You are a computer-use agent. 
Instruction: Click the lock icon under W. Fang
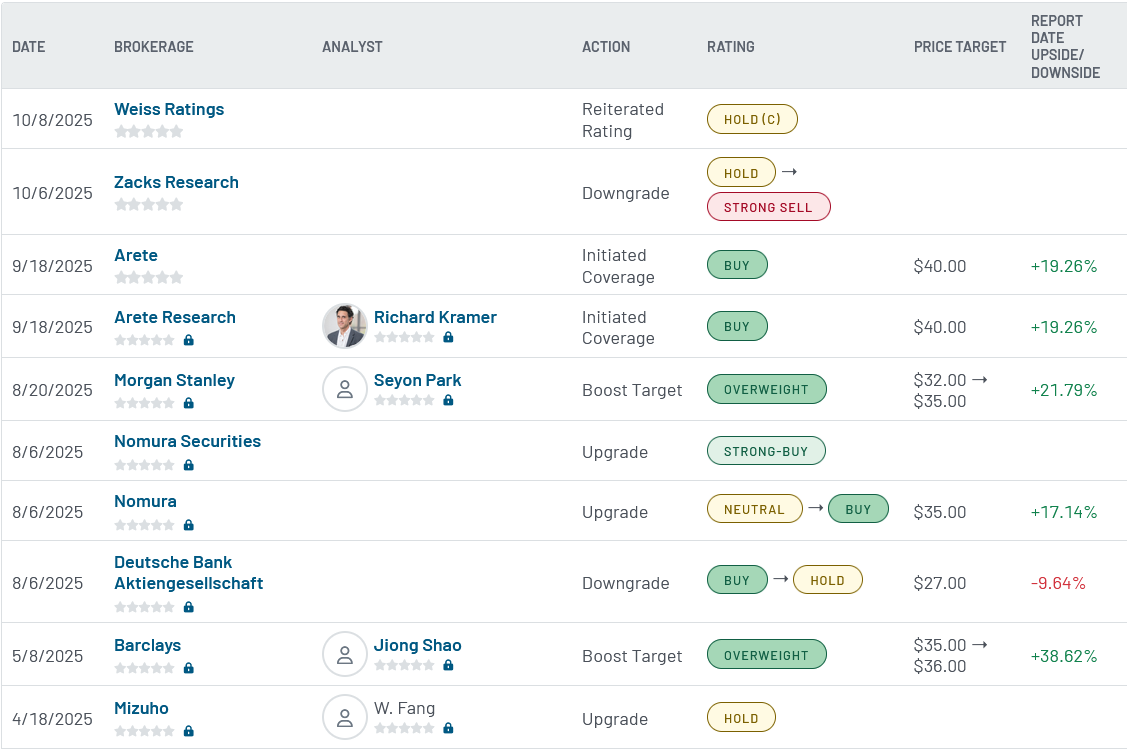click(x=448, y=728)
